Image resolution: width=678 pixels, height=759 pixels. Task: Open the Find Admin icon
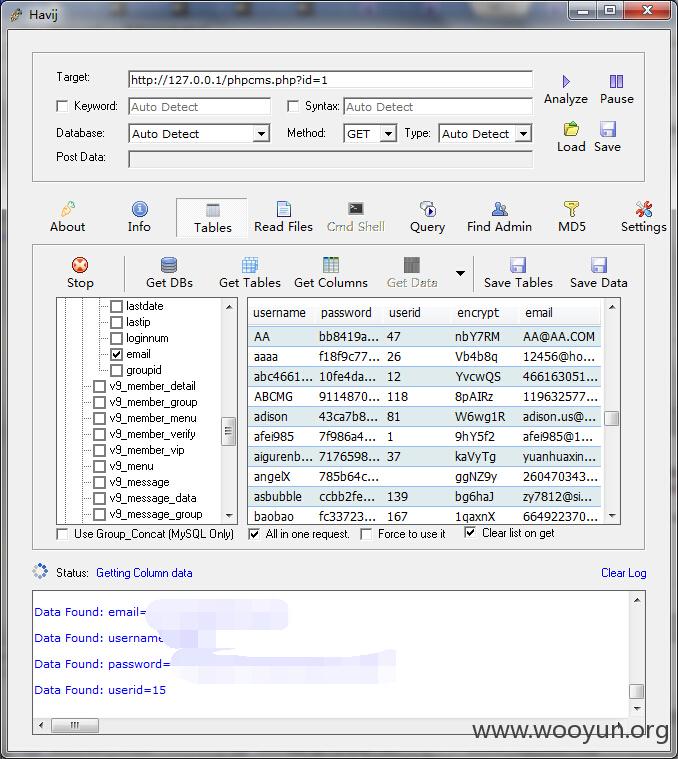click(499, 209)
